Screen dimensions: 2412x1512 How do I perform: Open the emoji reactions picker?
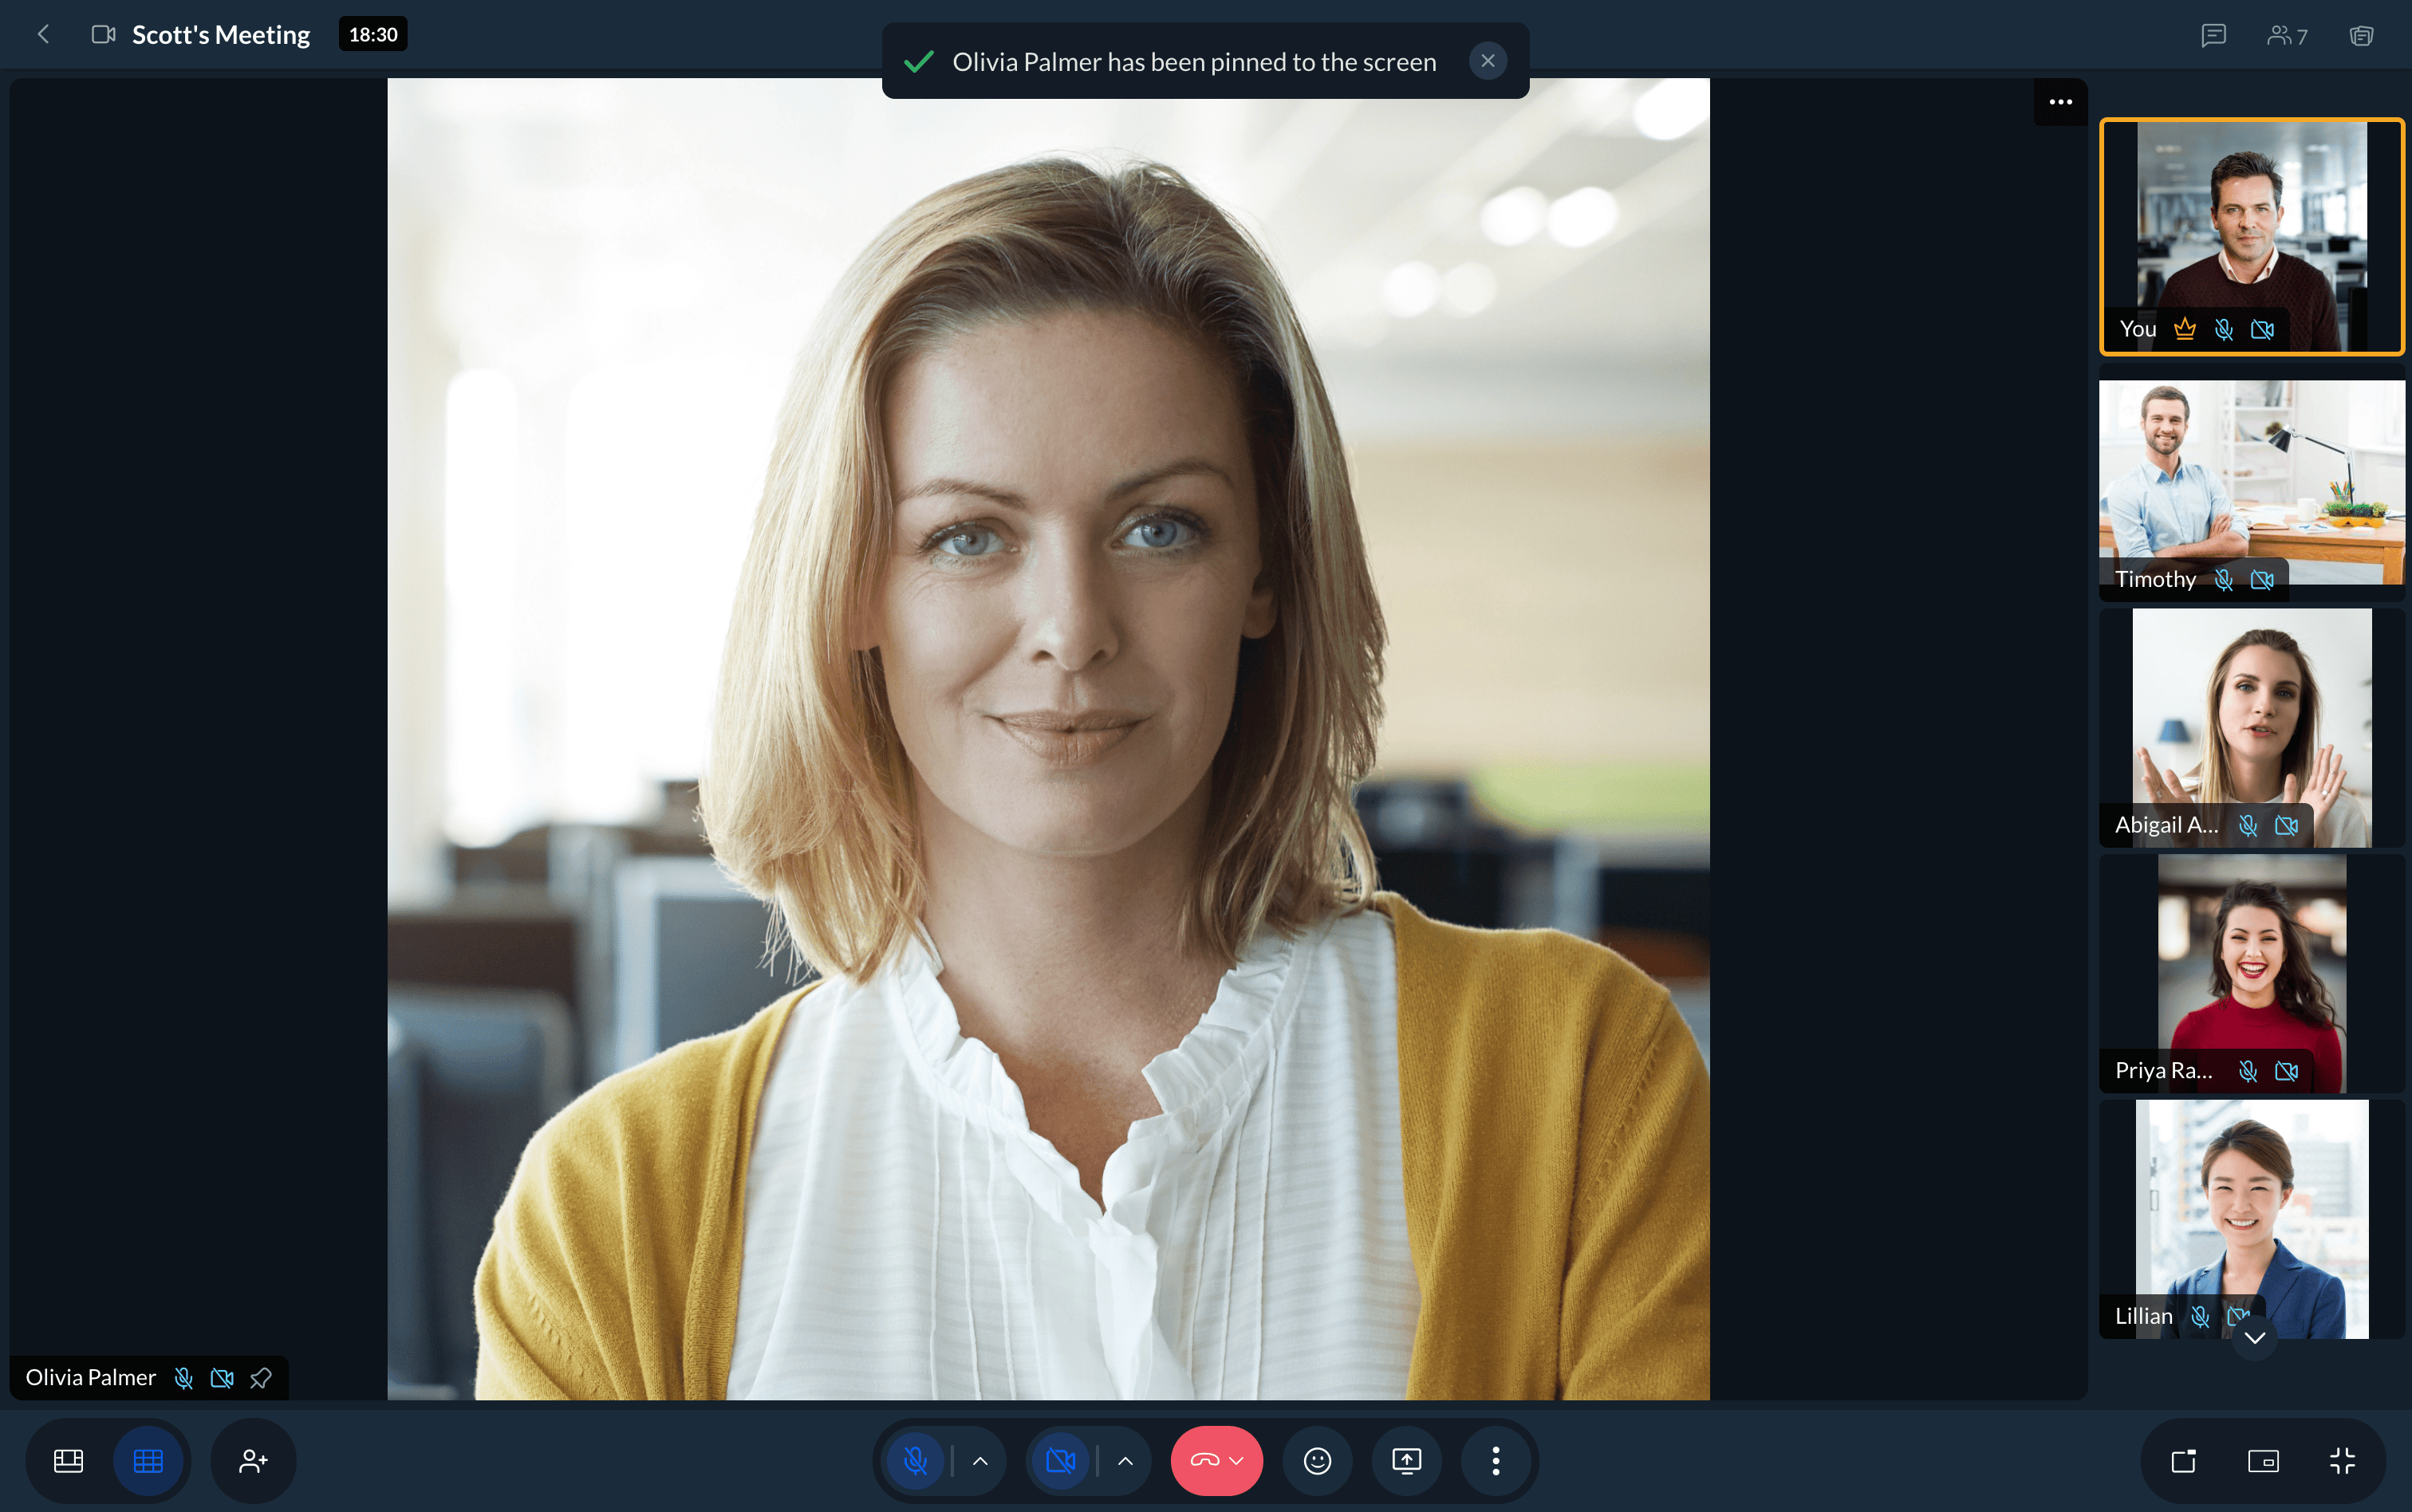1317,1461
